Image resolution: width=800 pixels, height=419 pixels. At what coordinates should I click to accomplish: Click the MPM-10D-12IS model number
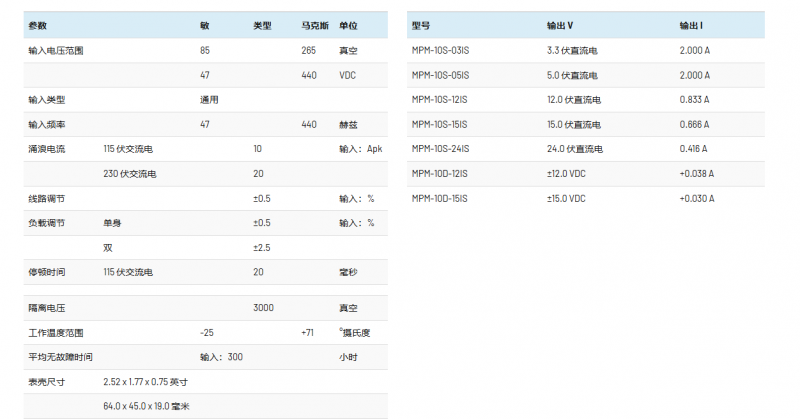click(x=440, y=173)
